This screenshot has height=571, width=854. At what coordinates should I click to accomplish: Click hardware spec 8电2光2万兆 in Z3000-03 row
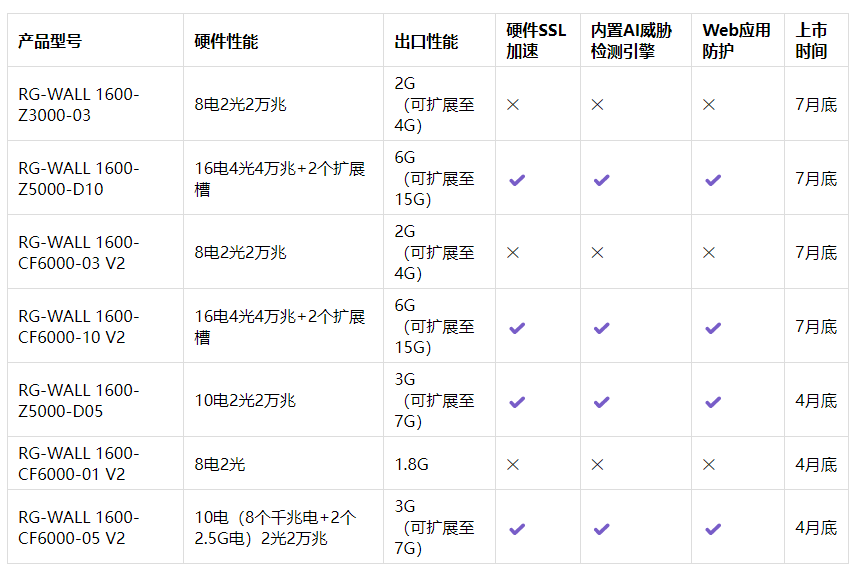point(240,105)
